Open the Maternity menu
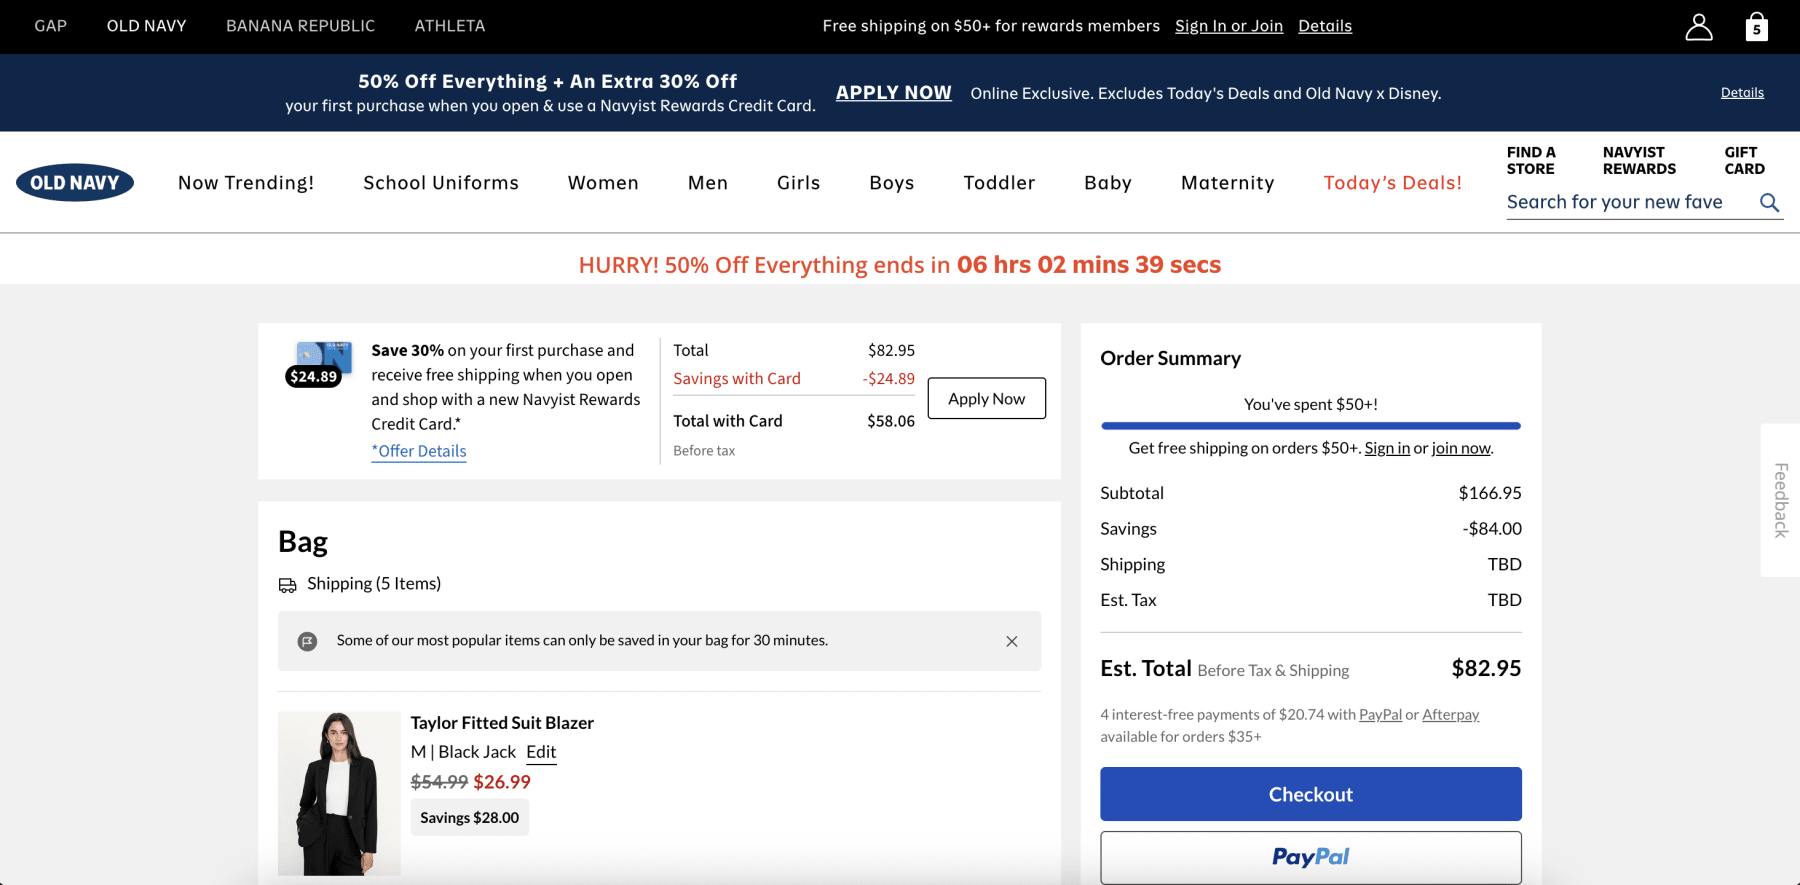The width and height of the screenshot is (1800, 885). coord(1228,183)
